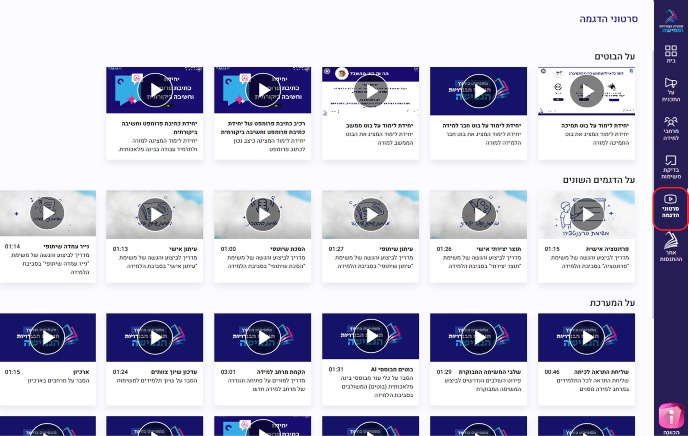Click the card title 'יחידת לימוד על בוט תמיכה'
Screen dimensions: 689x436
pos(595,126)
